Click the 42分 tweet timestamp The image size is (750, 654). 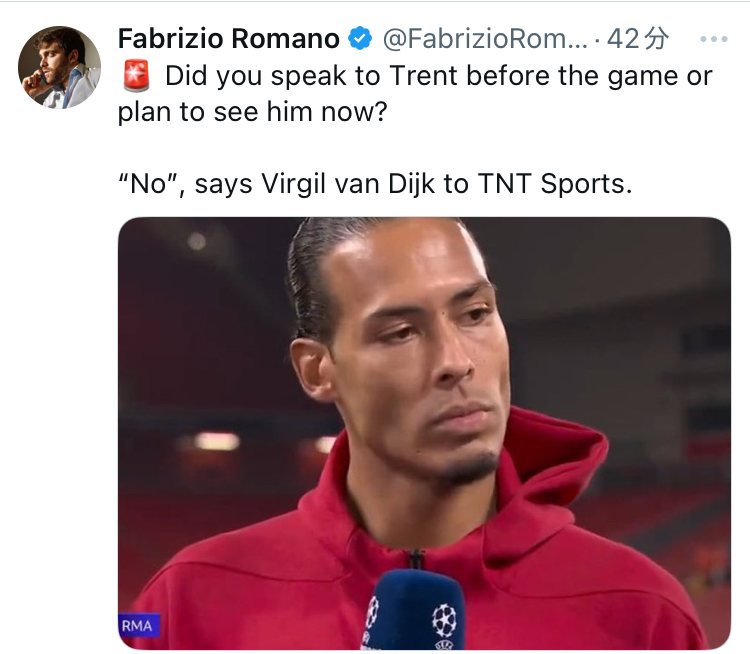tap(638, 39)
